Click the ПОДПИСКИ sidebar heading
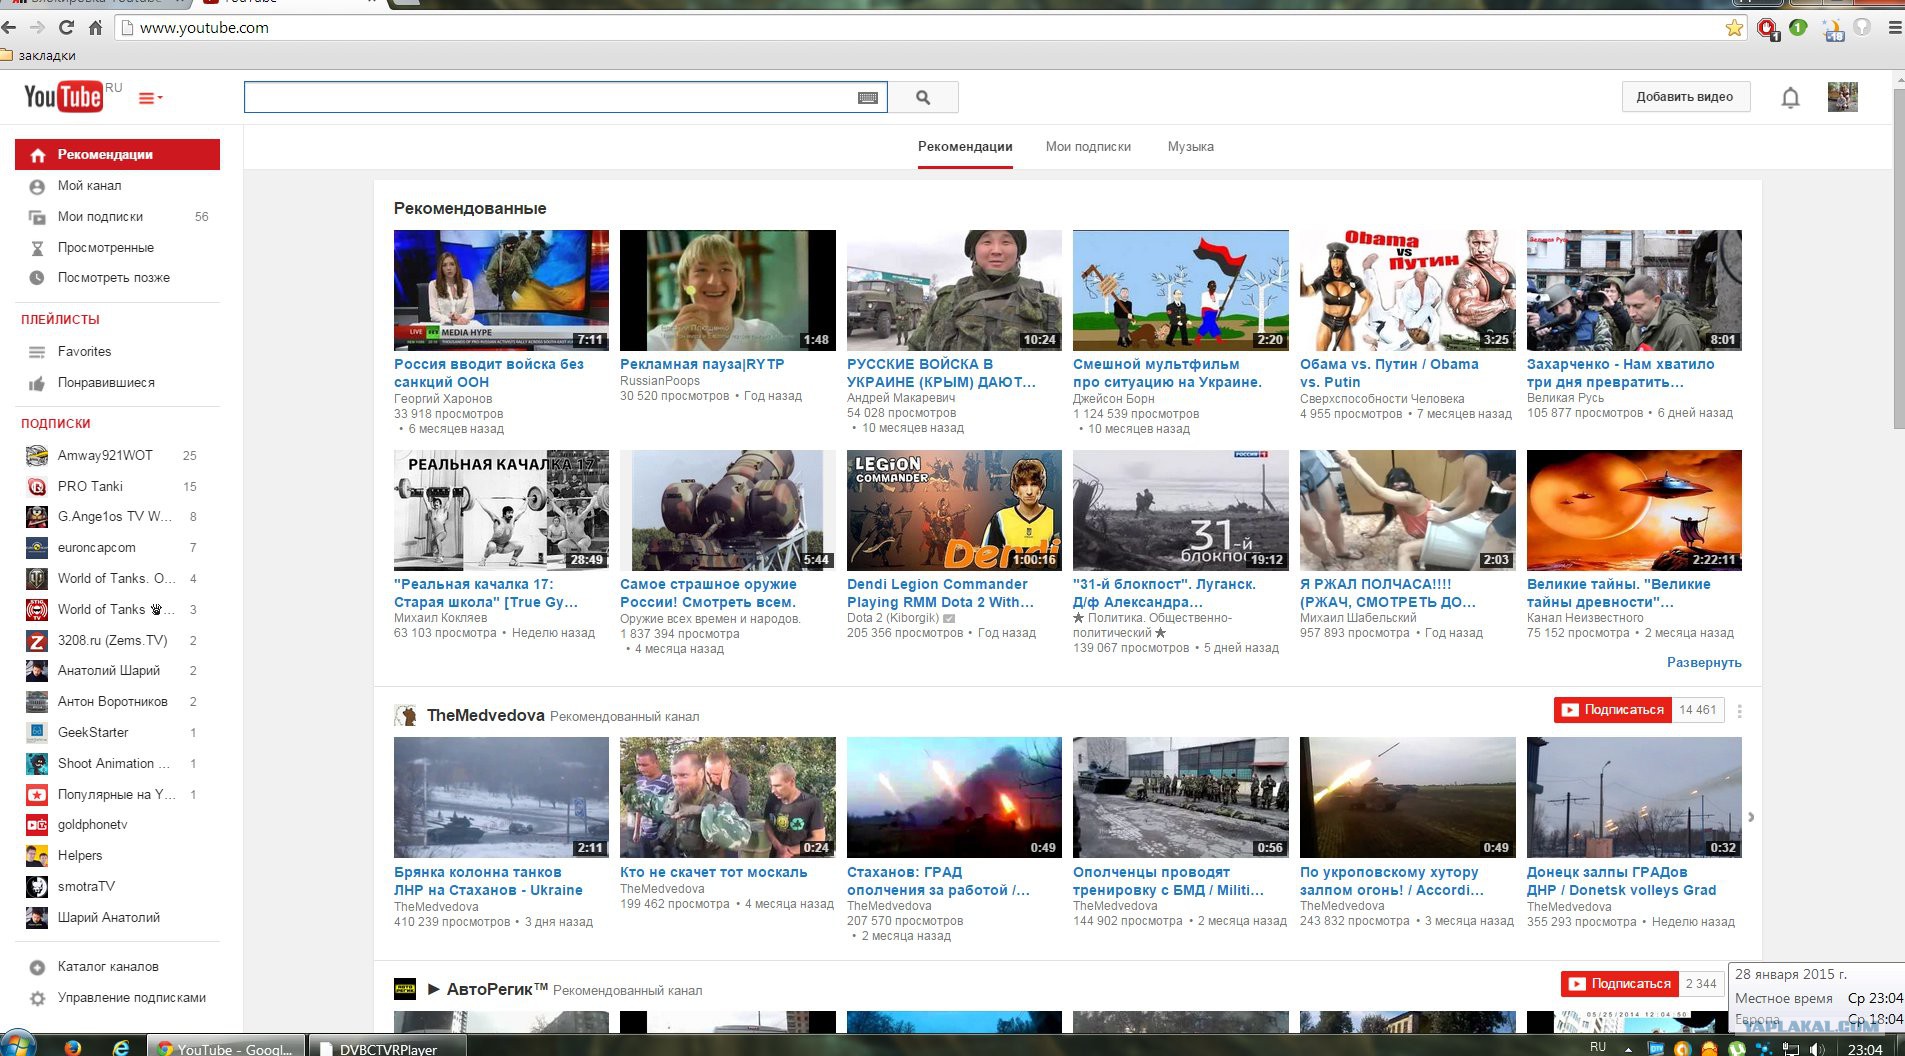Image resolution: width=1905 pixels, height=1056 pixels. coord(56,424)
